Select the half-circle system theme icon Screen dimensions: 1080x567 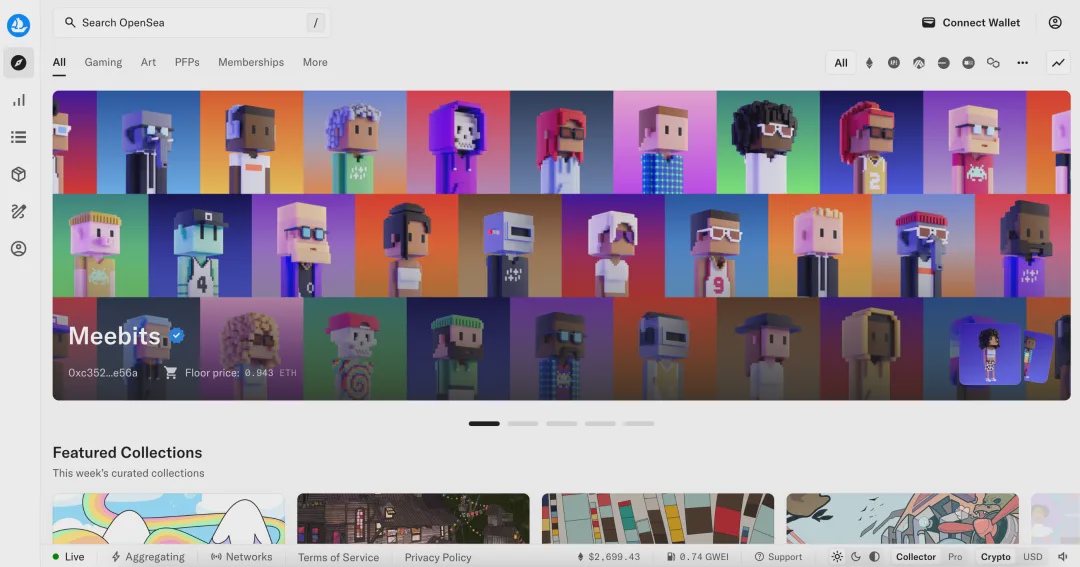pos(874,557)
